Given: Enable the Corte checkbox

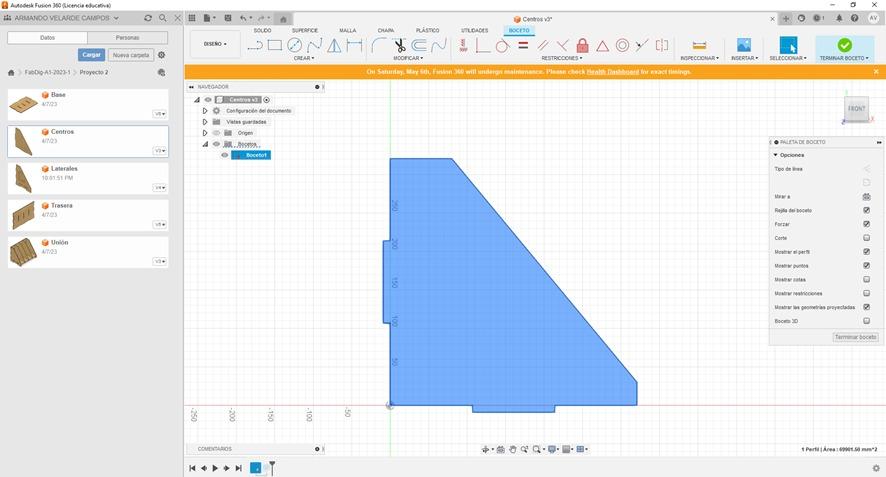Looking at the screenshot, I should pyautogui.click(x=866, y=238).
